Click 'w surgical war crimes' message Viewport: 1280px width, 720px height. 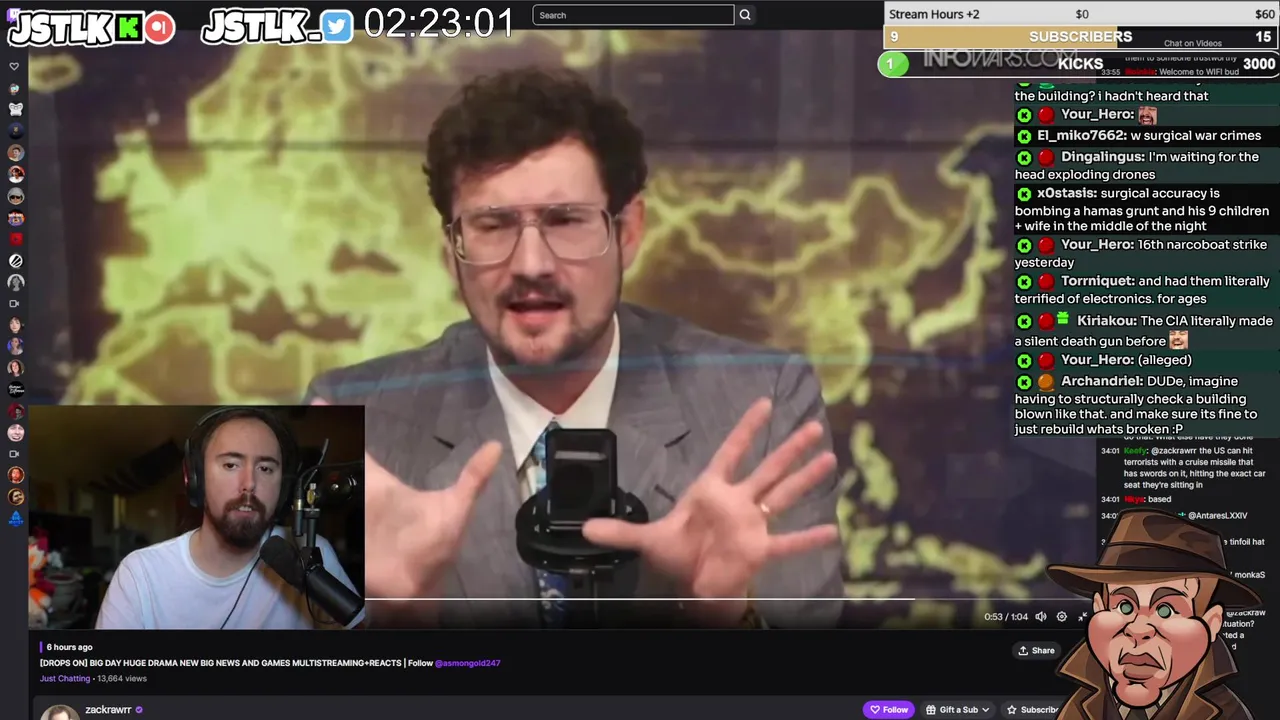point(1196,136)
